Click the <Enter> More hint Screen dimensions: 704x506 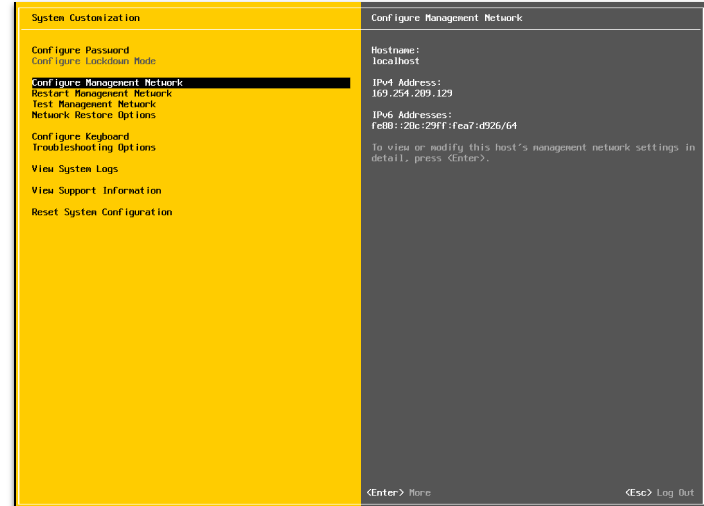[399, 493]
